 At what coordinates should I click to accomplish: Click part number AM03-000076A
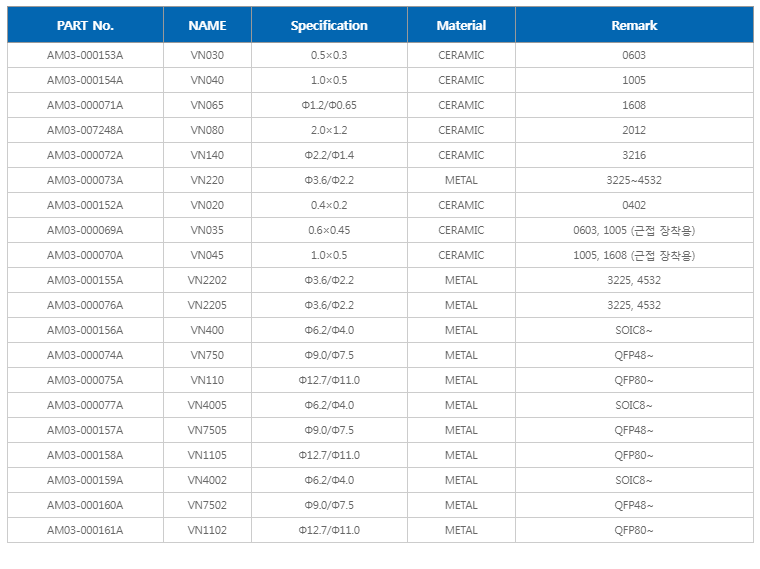(x=85, y=305)
